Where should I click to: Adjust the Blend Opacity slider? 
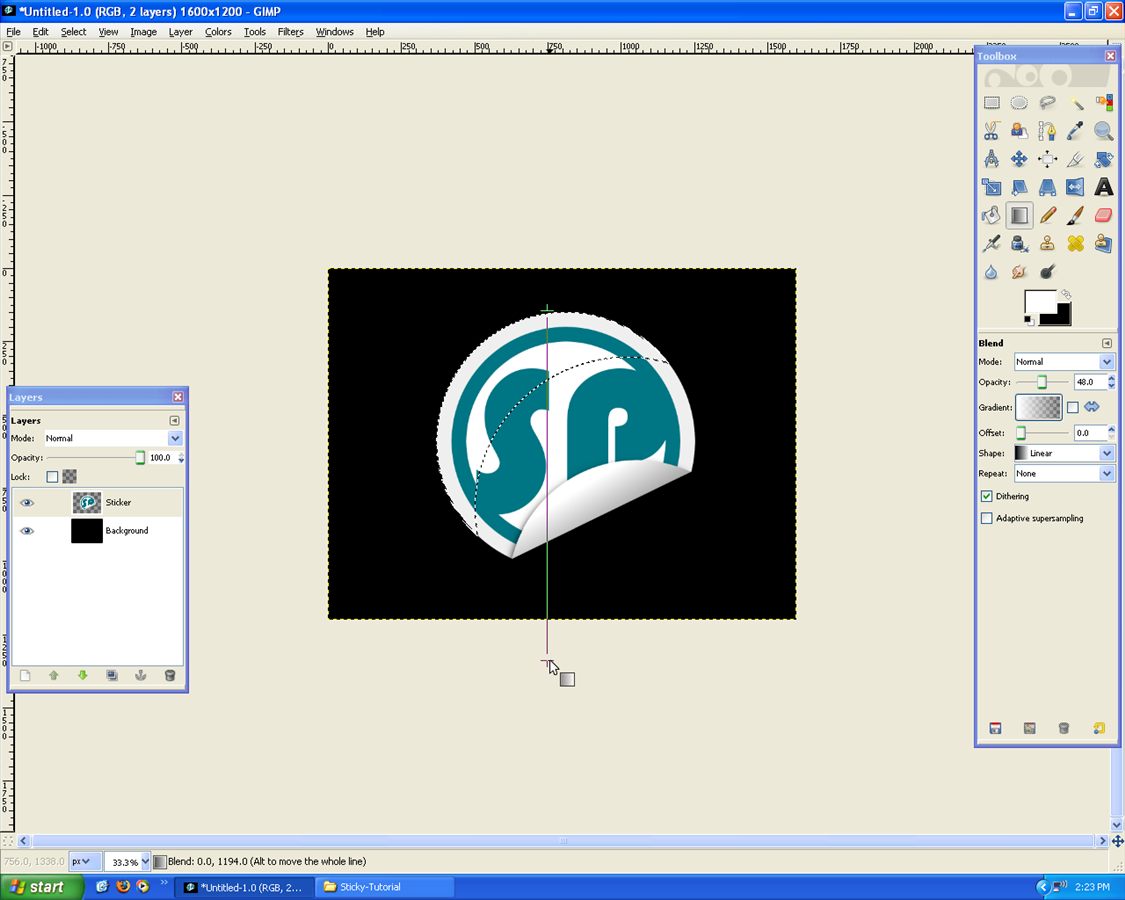[x=1042, y=383]
